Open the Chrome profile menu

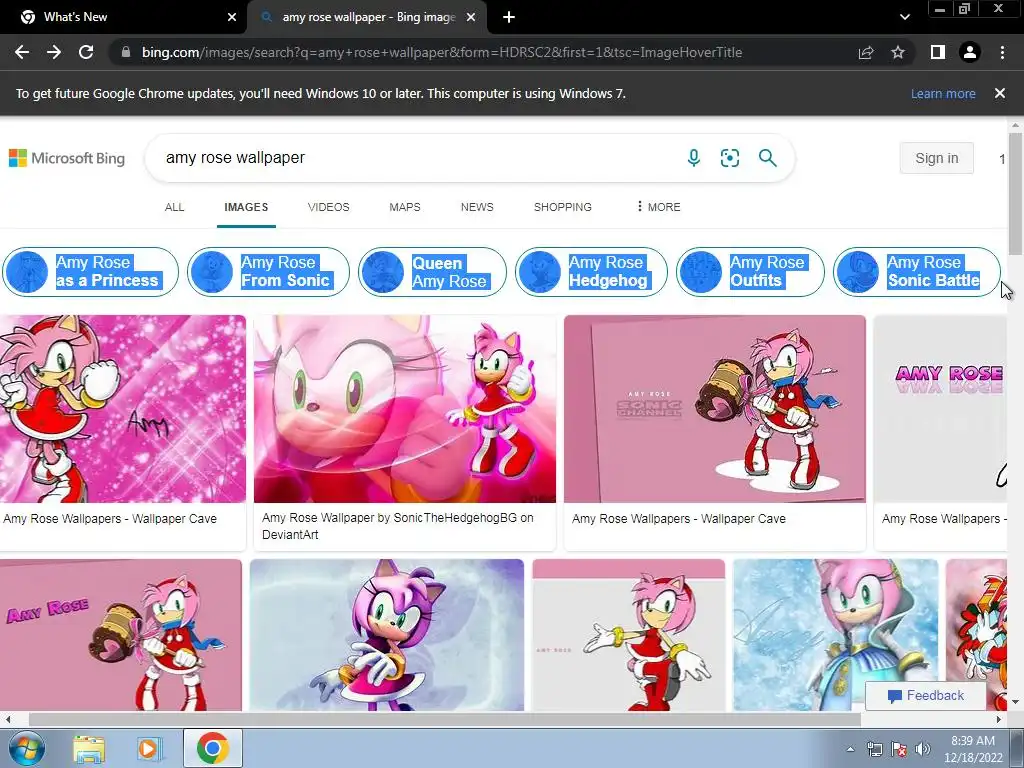(970, 52)
